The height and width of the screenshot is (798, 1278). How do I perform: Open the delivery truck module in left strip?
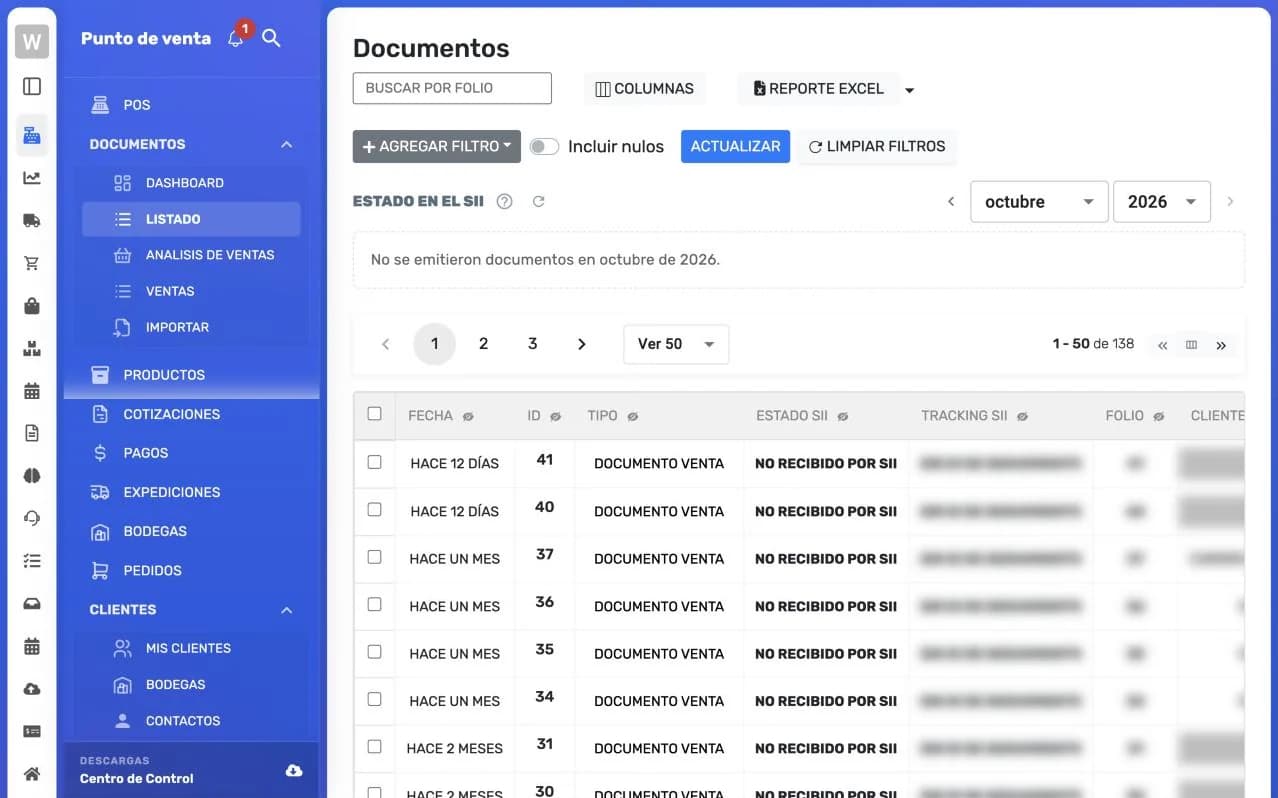tap(32, 221)
